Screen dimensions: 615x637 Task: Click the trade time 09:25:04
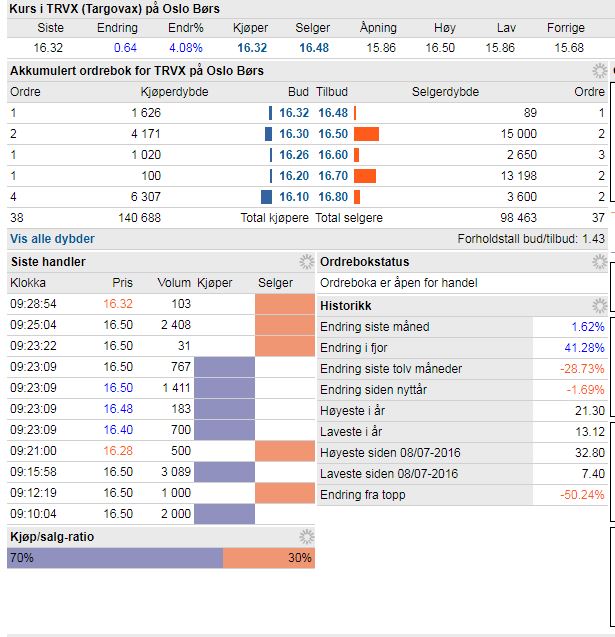(x=33, y=325)
